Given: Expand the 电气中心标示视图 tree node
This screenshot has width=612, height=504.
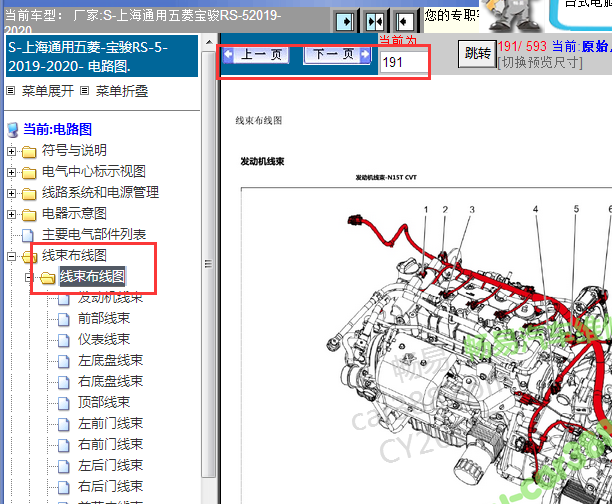Looking at the screenshot, I should [11, 172].
